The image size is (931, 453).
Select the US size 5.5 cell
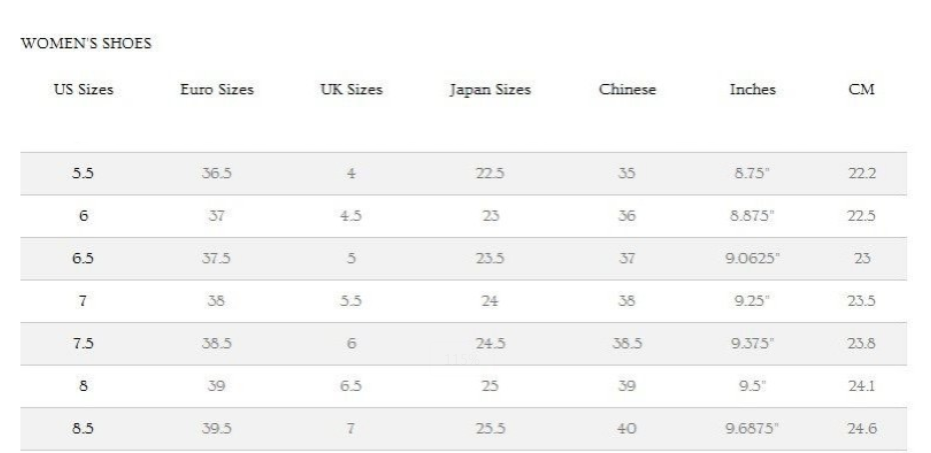(83, 173)
